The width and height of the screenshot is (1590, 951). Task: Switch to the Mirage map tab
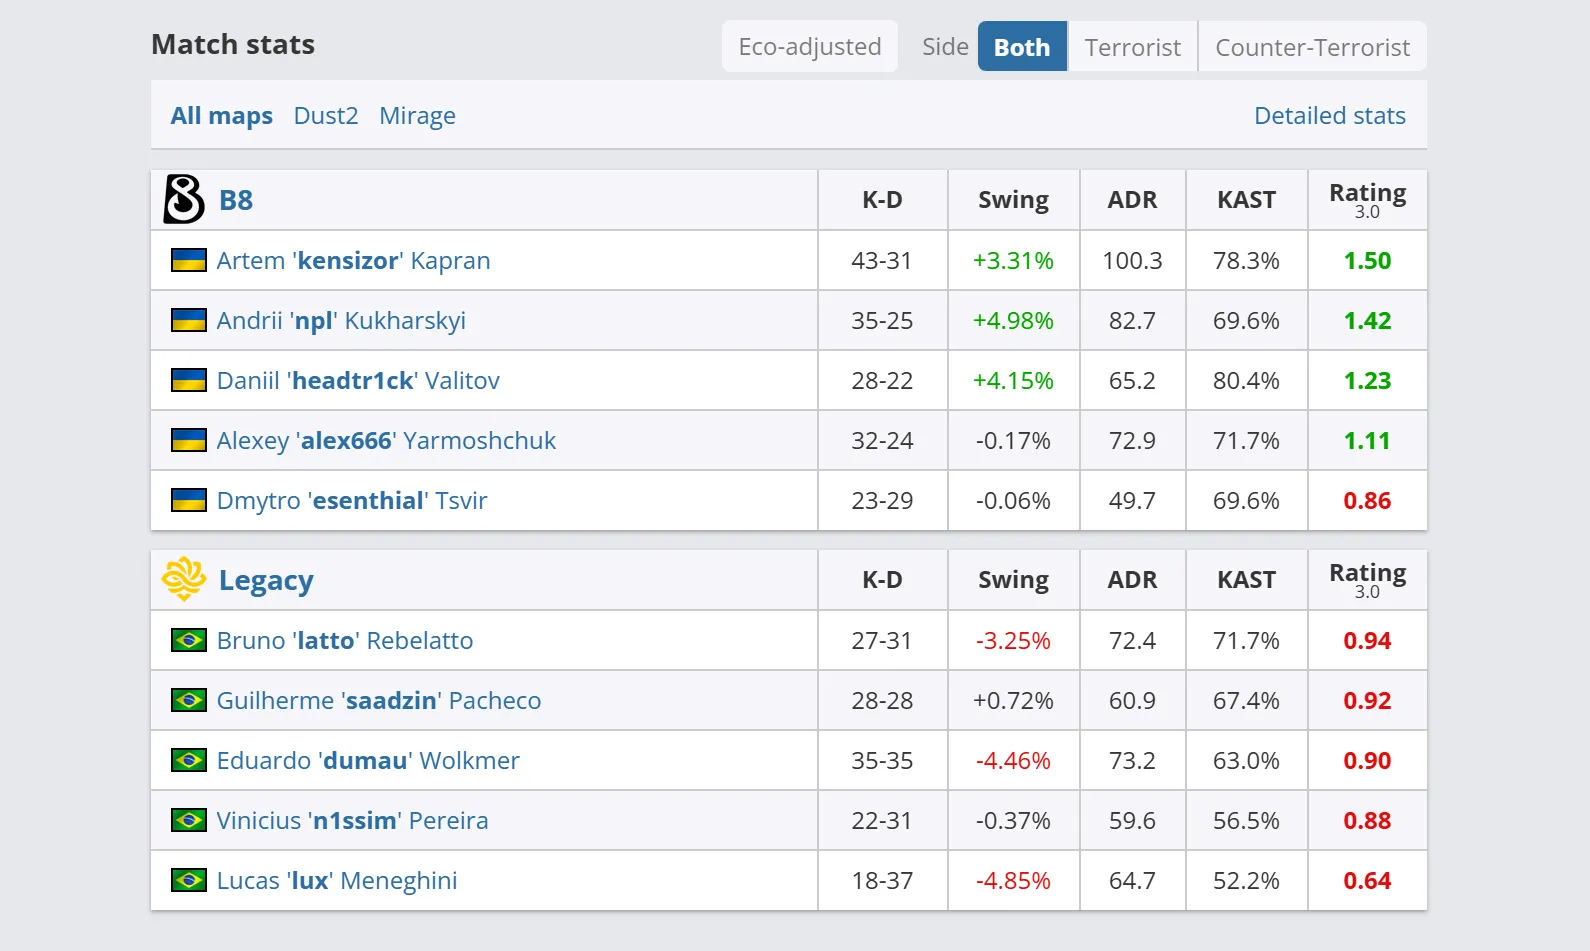417,116
